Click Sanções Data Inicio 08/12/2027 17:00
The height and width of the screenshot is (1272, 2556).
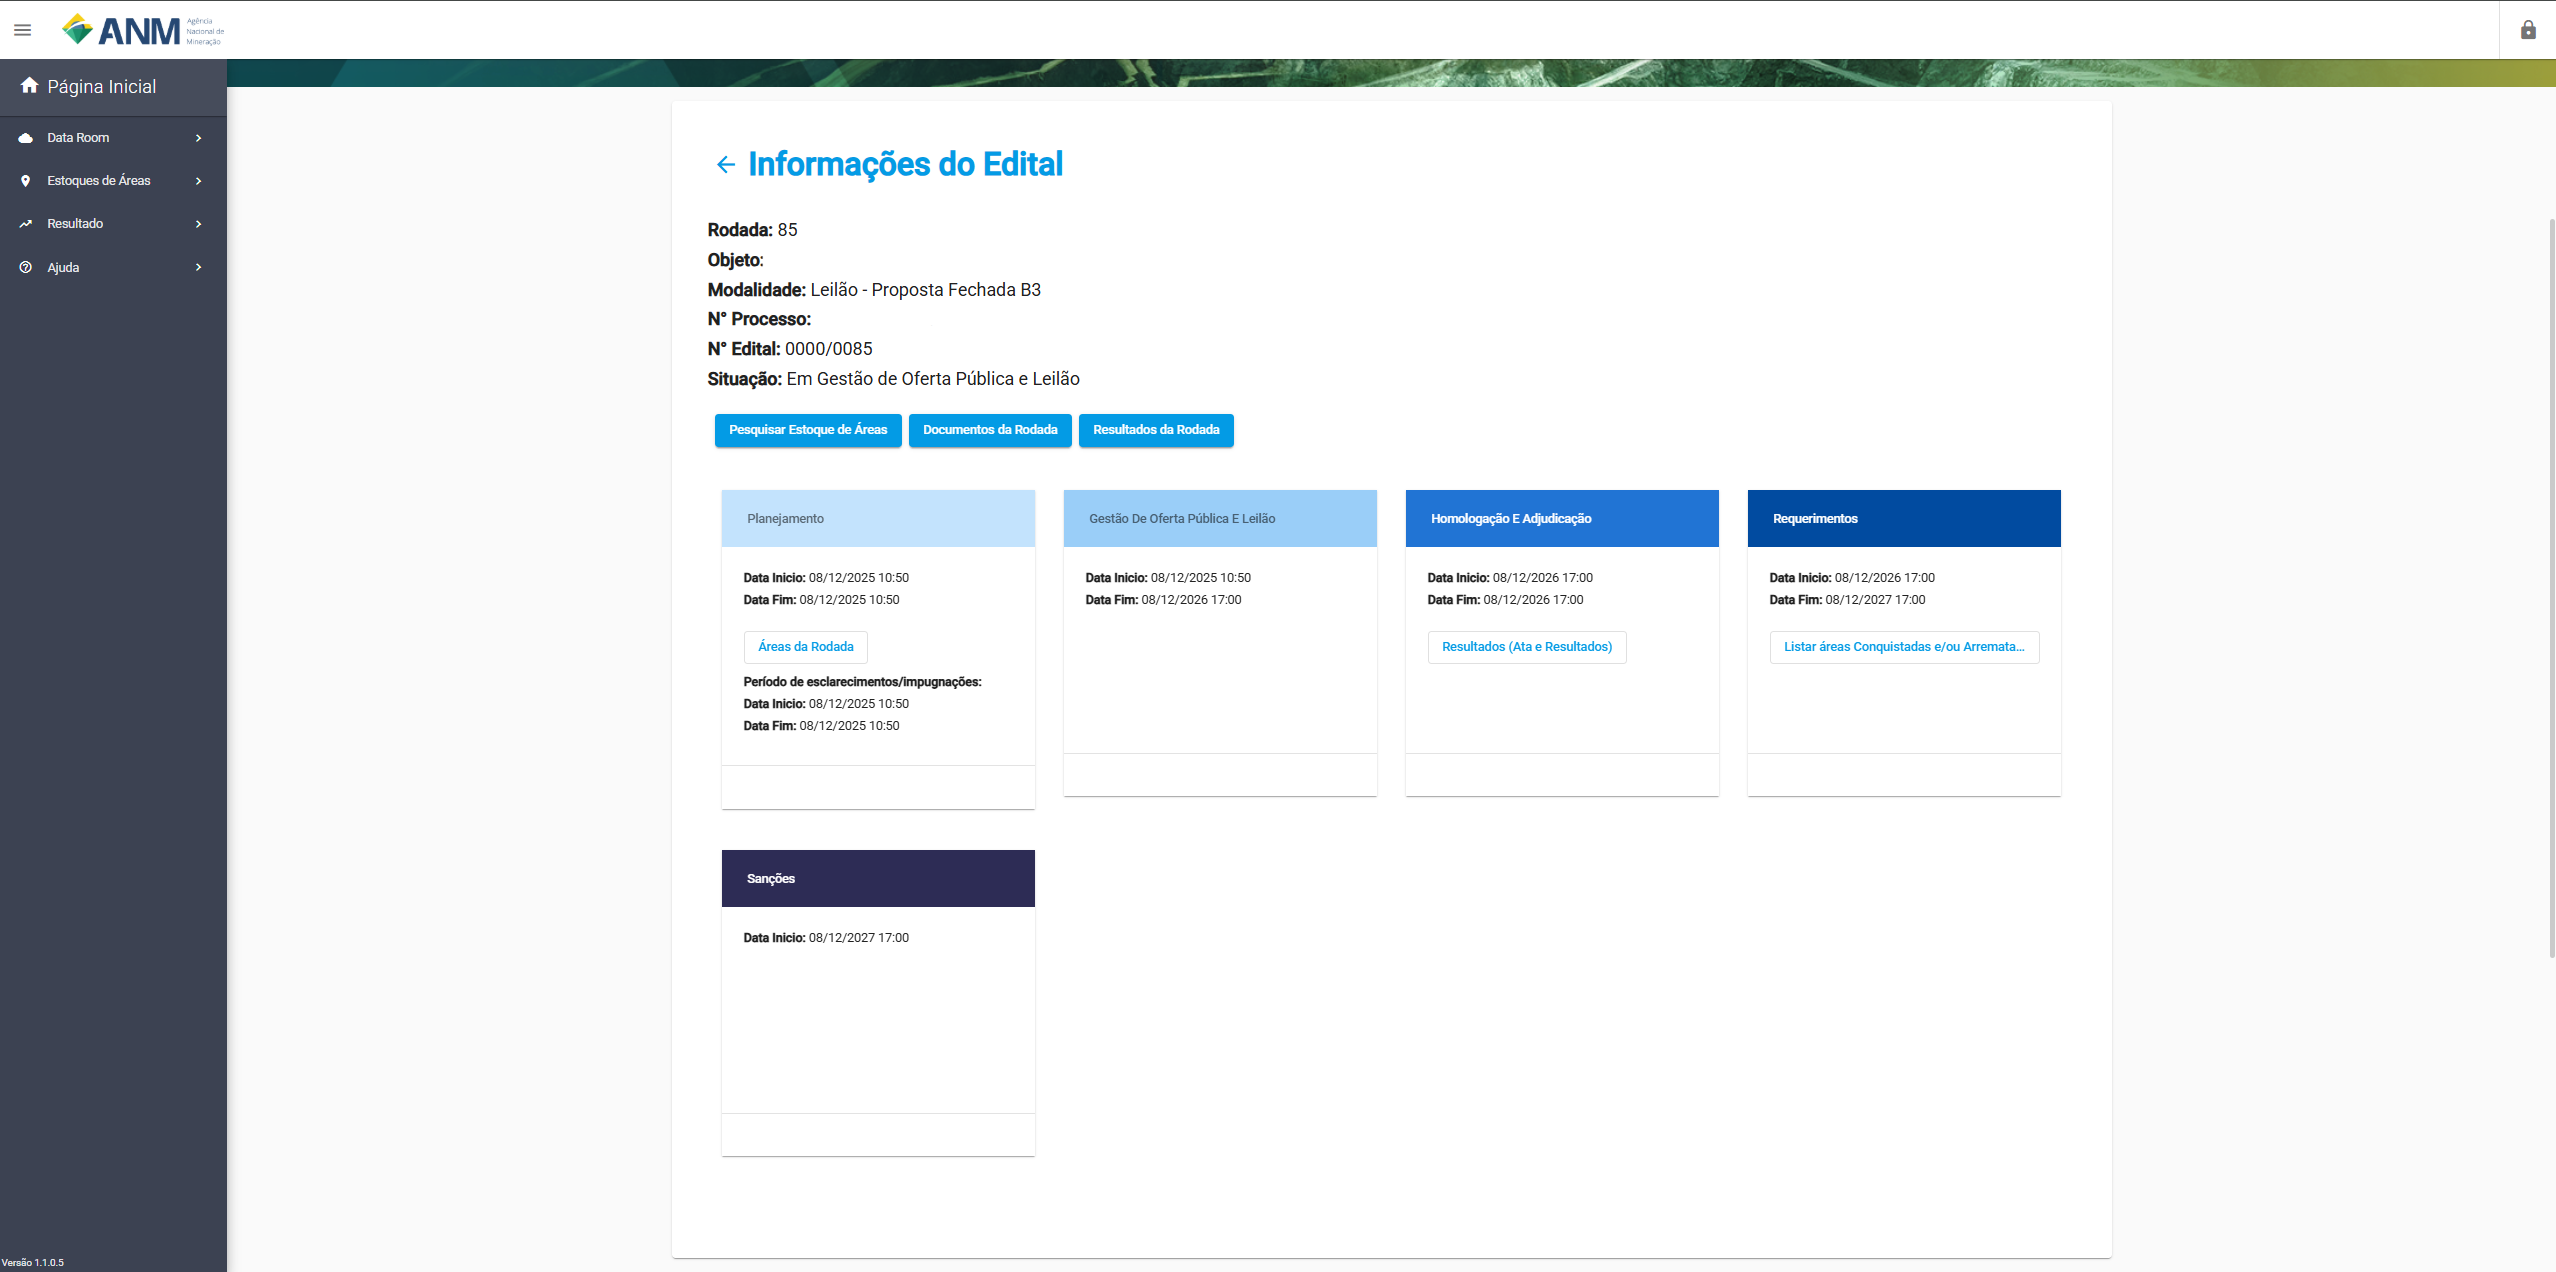pyautogui.click(x=826, y=938)
